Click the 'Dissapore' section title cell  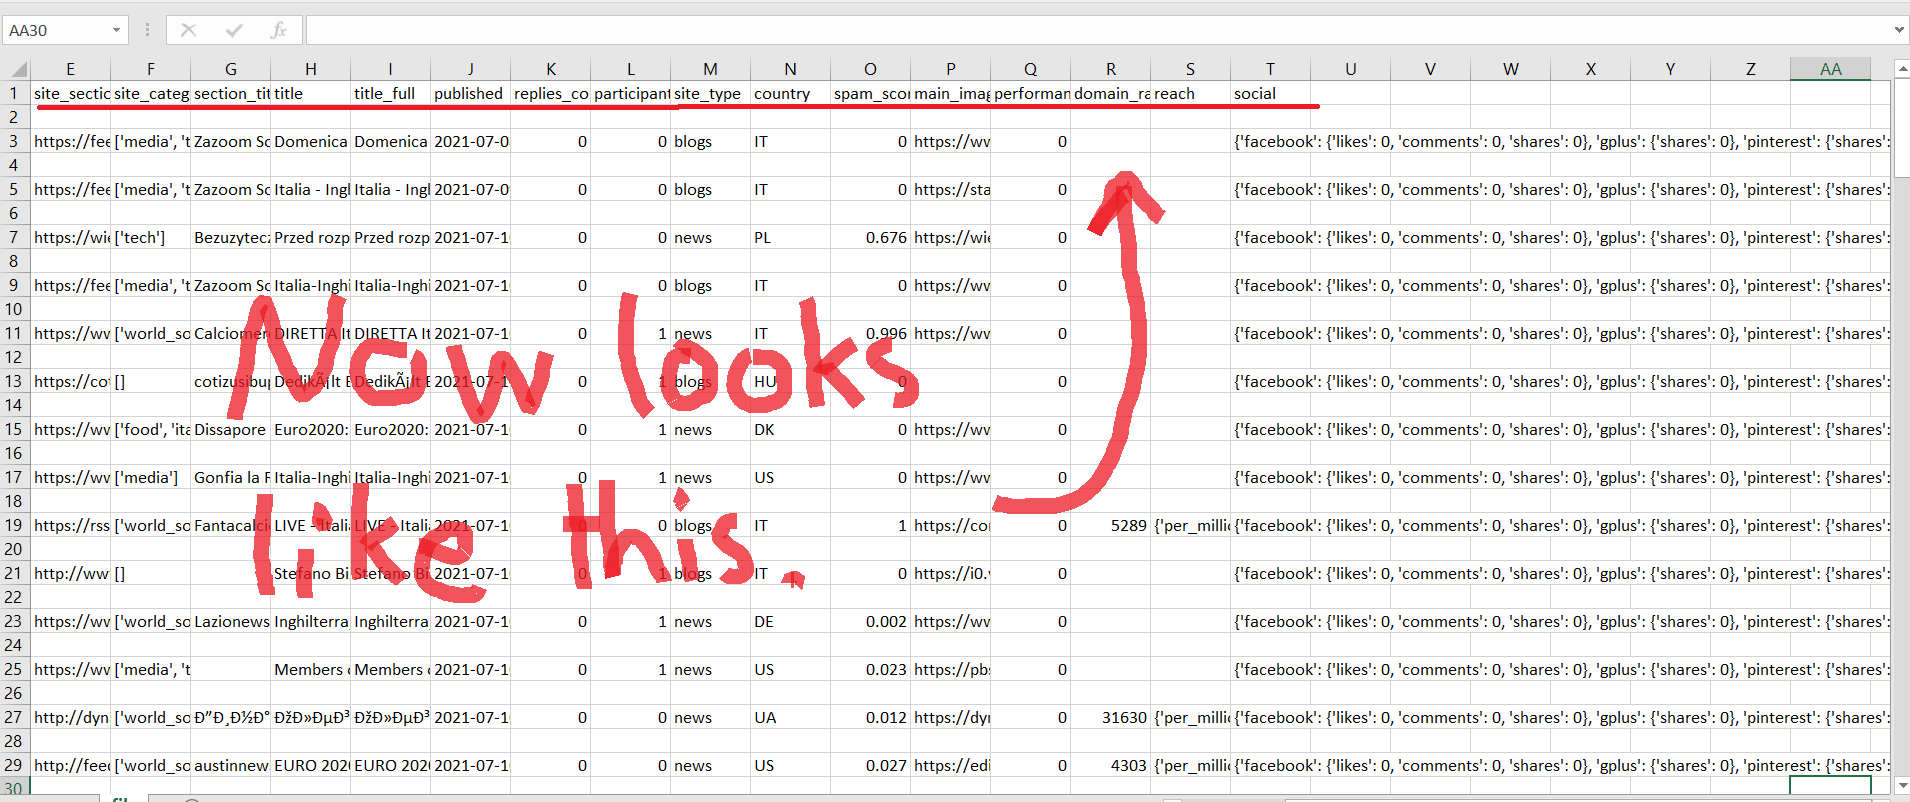(230, 429)
